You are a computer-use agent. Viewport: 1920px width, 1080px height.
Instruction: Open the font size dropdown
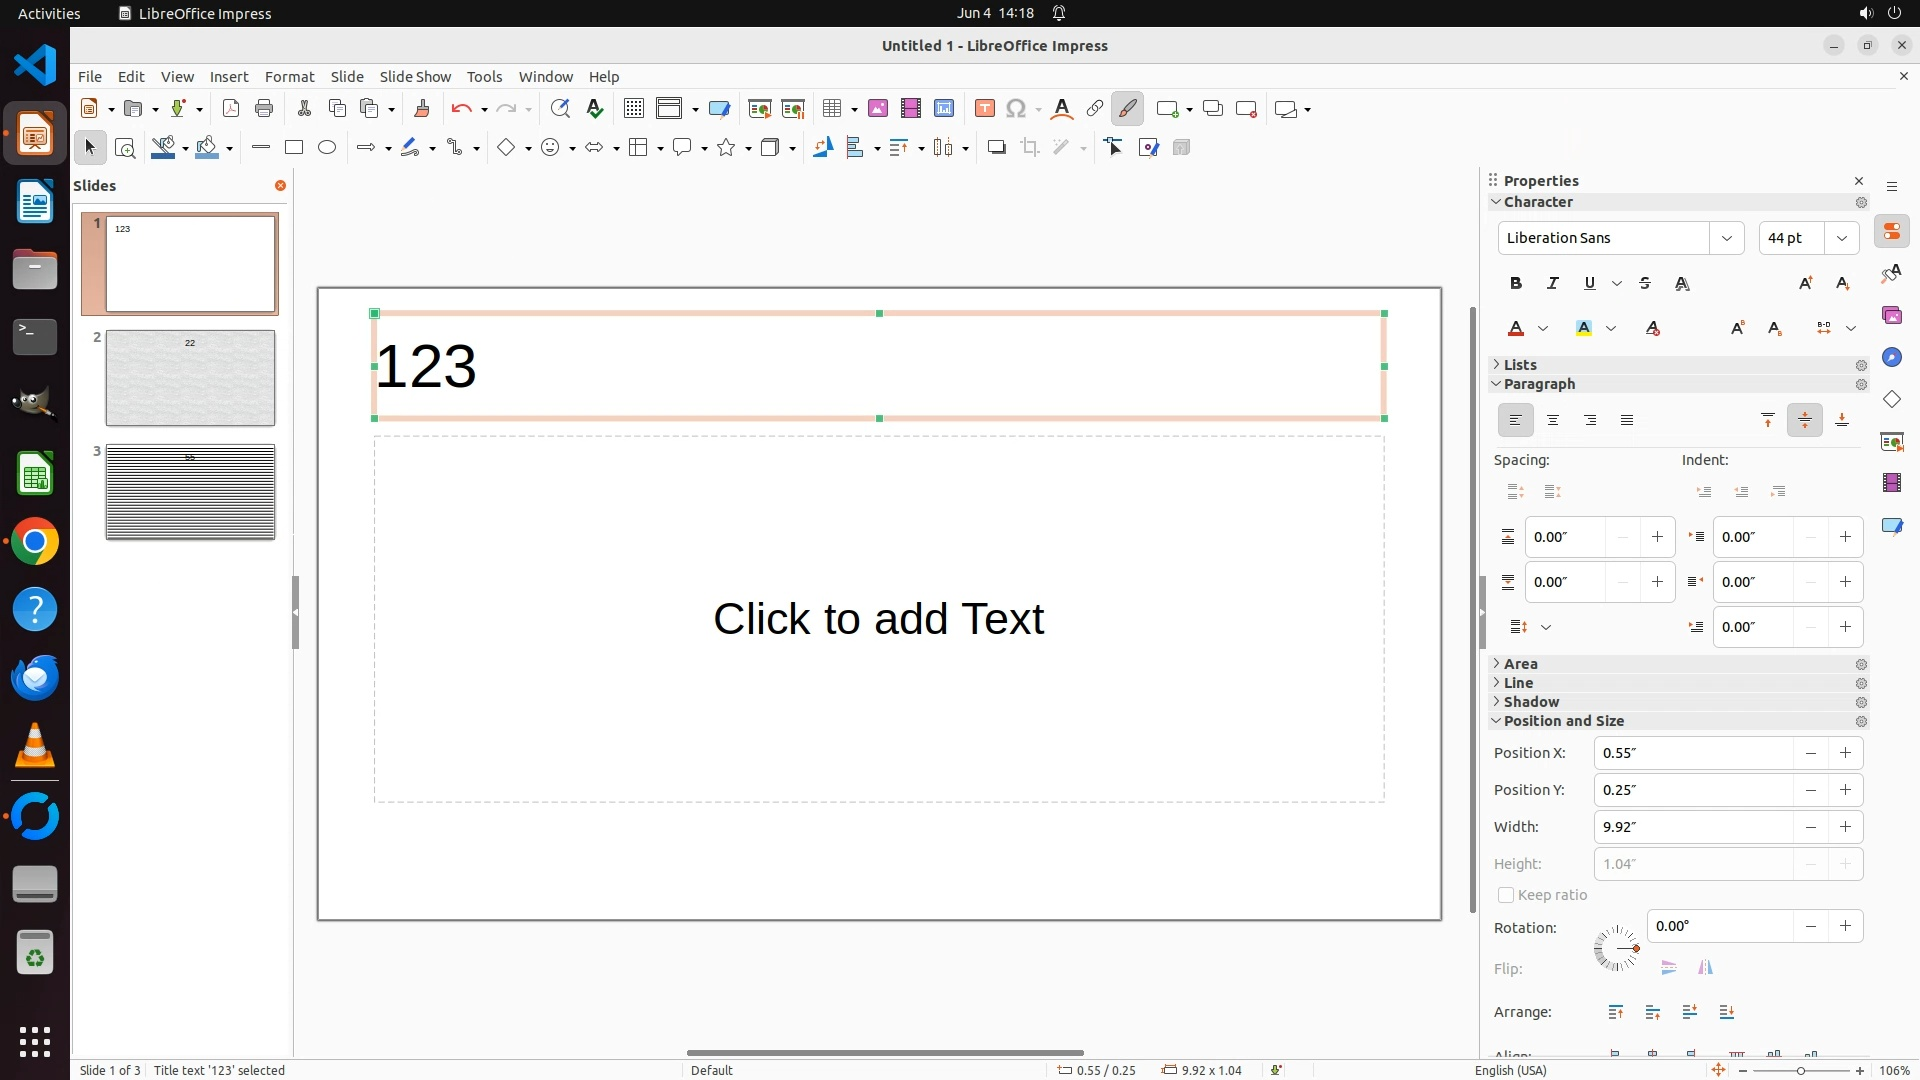coord(1841,238)
